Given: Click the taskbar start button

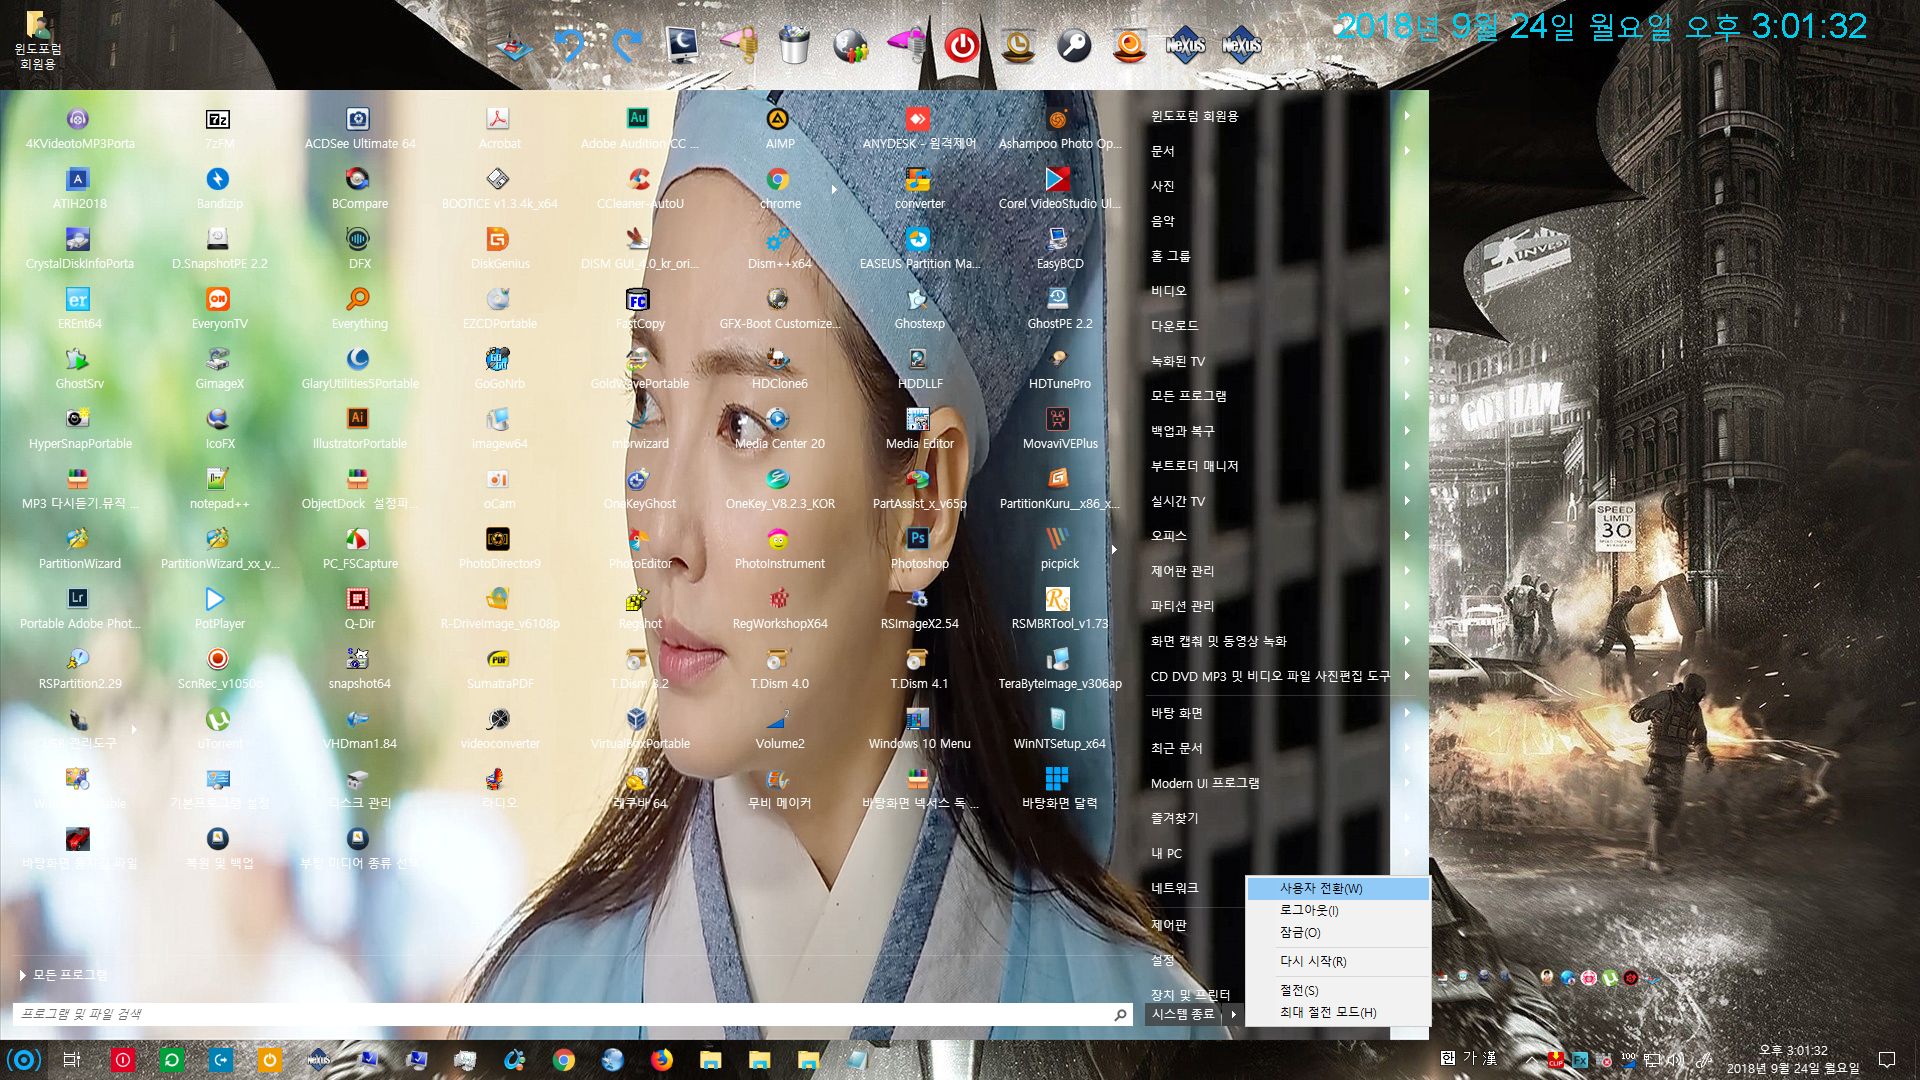Looking at the screenshot, I should (24, 1059).
